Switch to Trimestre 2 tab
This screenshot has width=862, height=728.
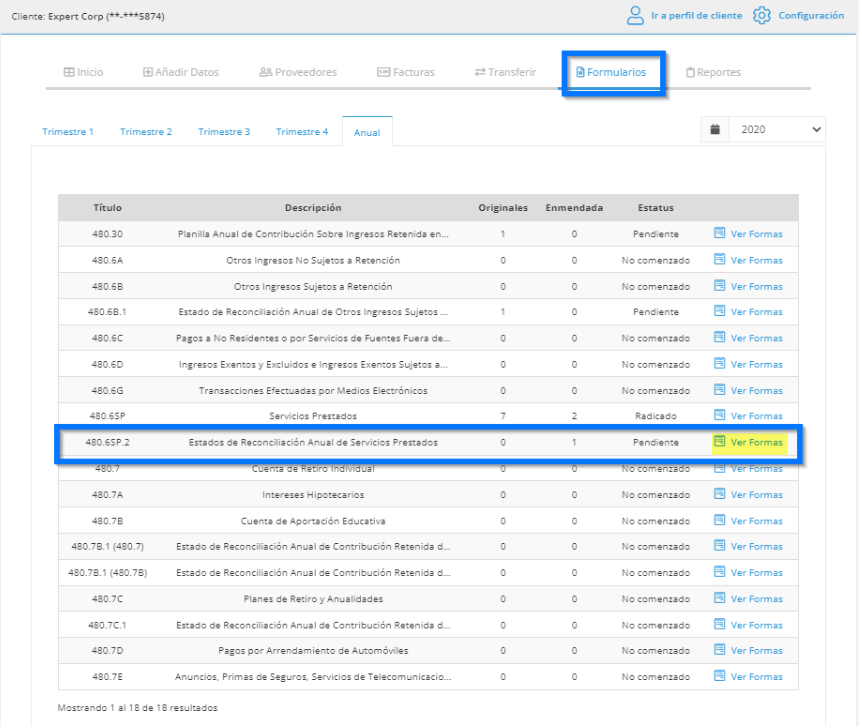[x=146, y=132]
